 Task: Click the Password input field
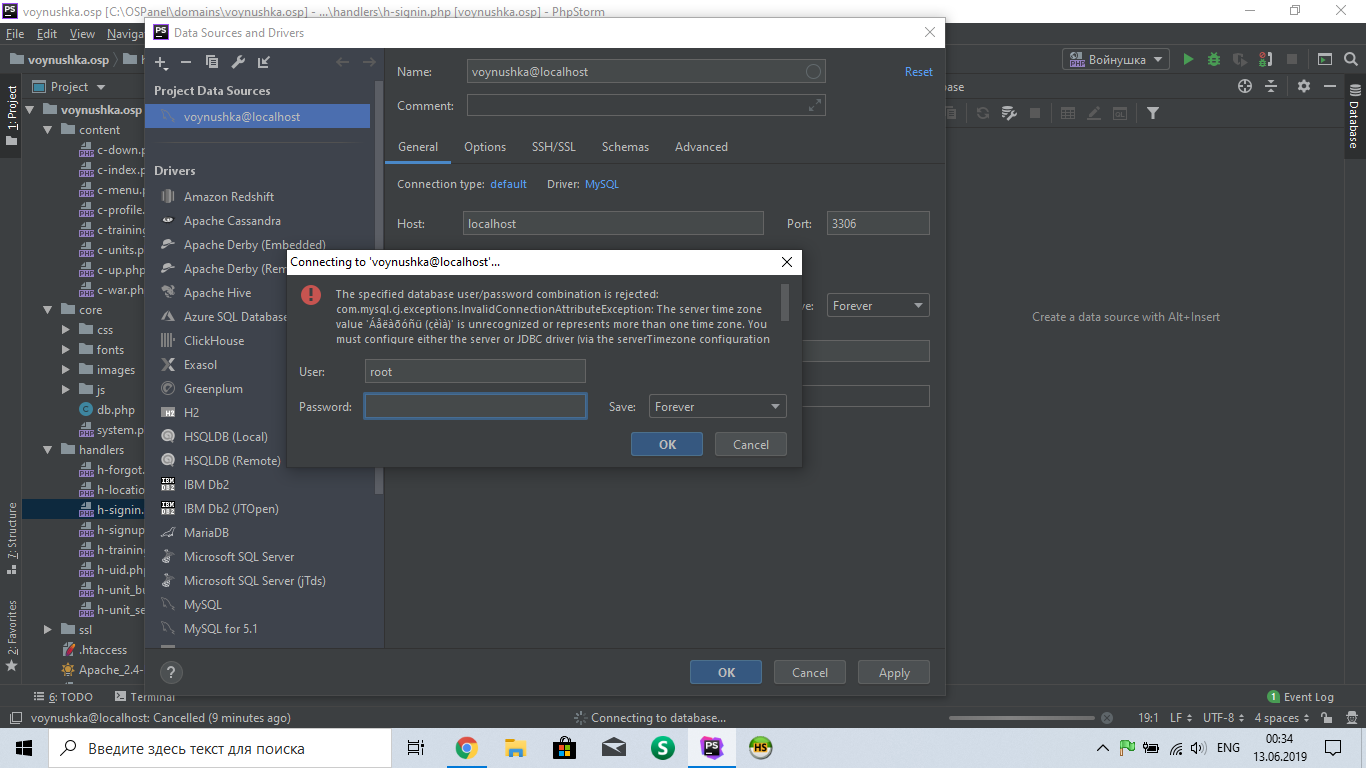pos(475,407)
